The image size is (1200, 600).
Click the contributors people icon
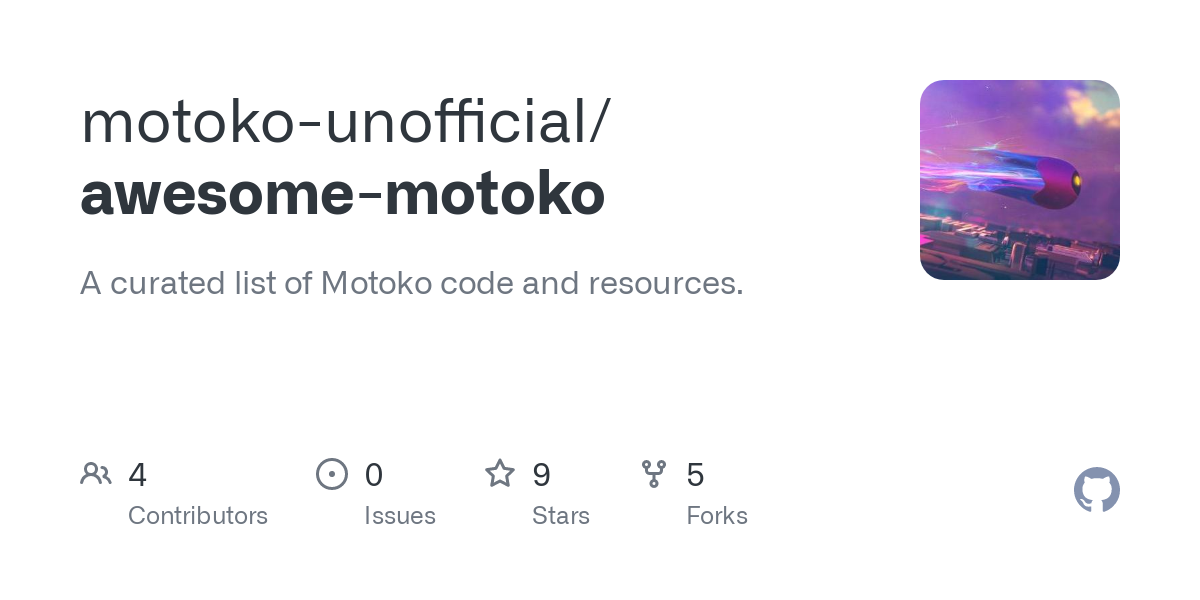[x=96, y=474]
